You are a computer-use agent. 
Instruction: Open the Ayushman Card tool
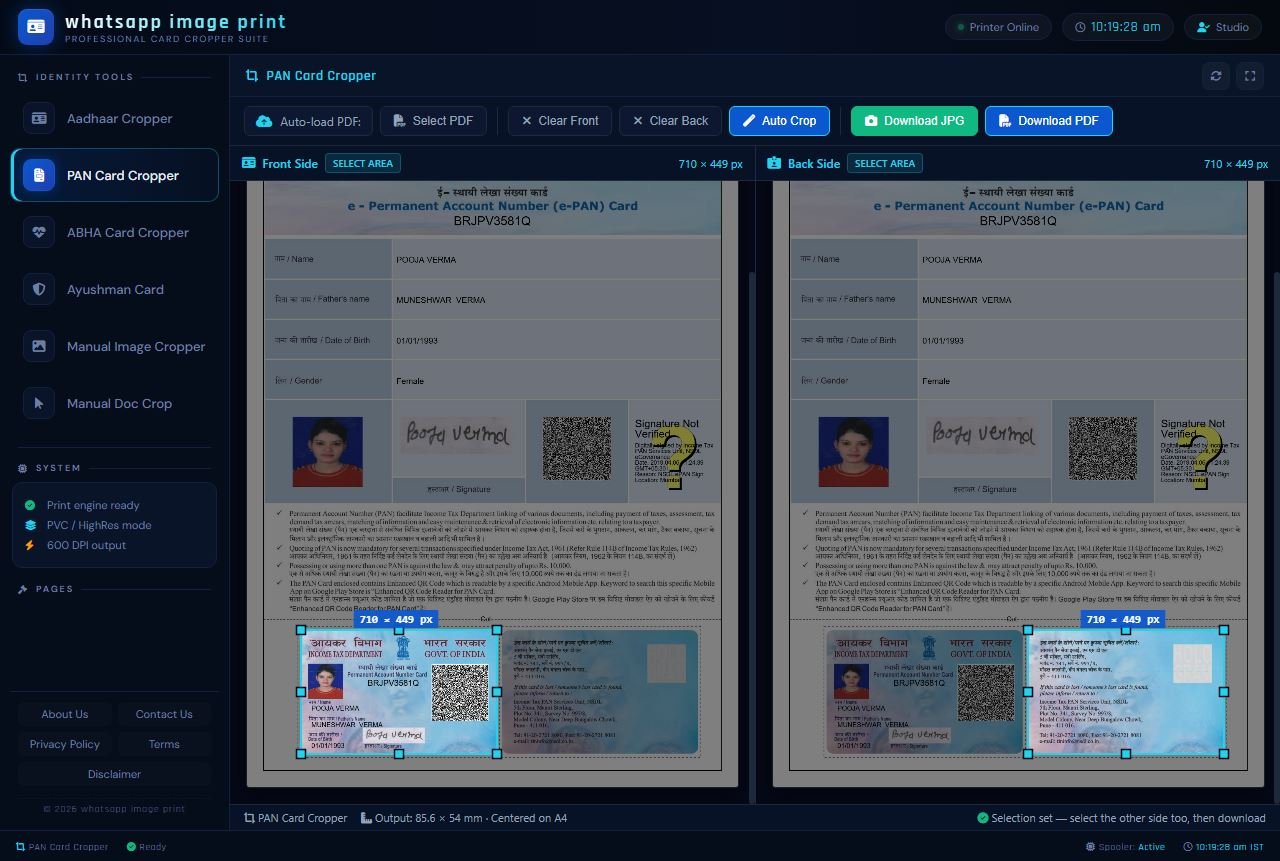click(x=115, y=289)
